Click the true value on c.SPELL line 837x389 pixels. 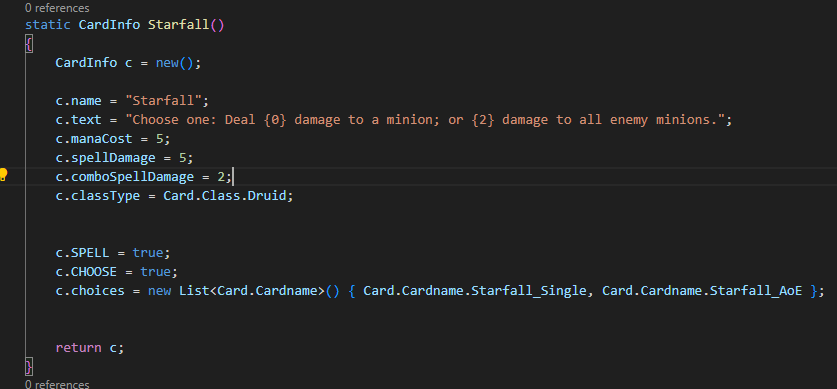tap(148, 252)
